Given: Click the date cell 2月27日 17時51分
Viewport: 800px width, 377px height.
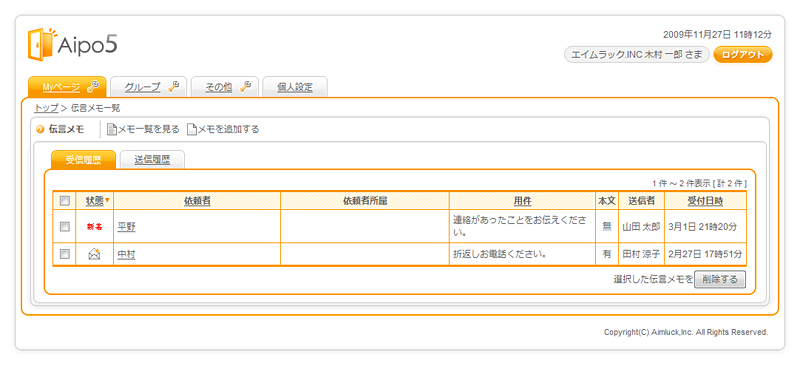Looking at the screenshot, I should pos(705,254).
